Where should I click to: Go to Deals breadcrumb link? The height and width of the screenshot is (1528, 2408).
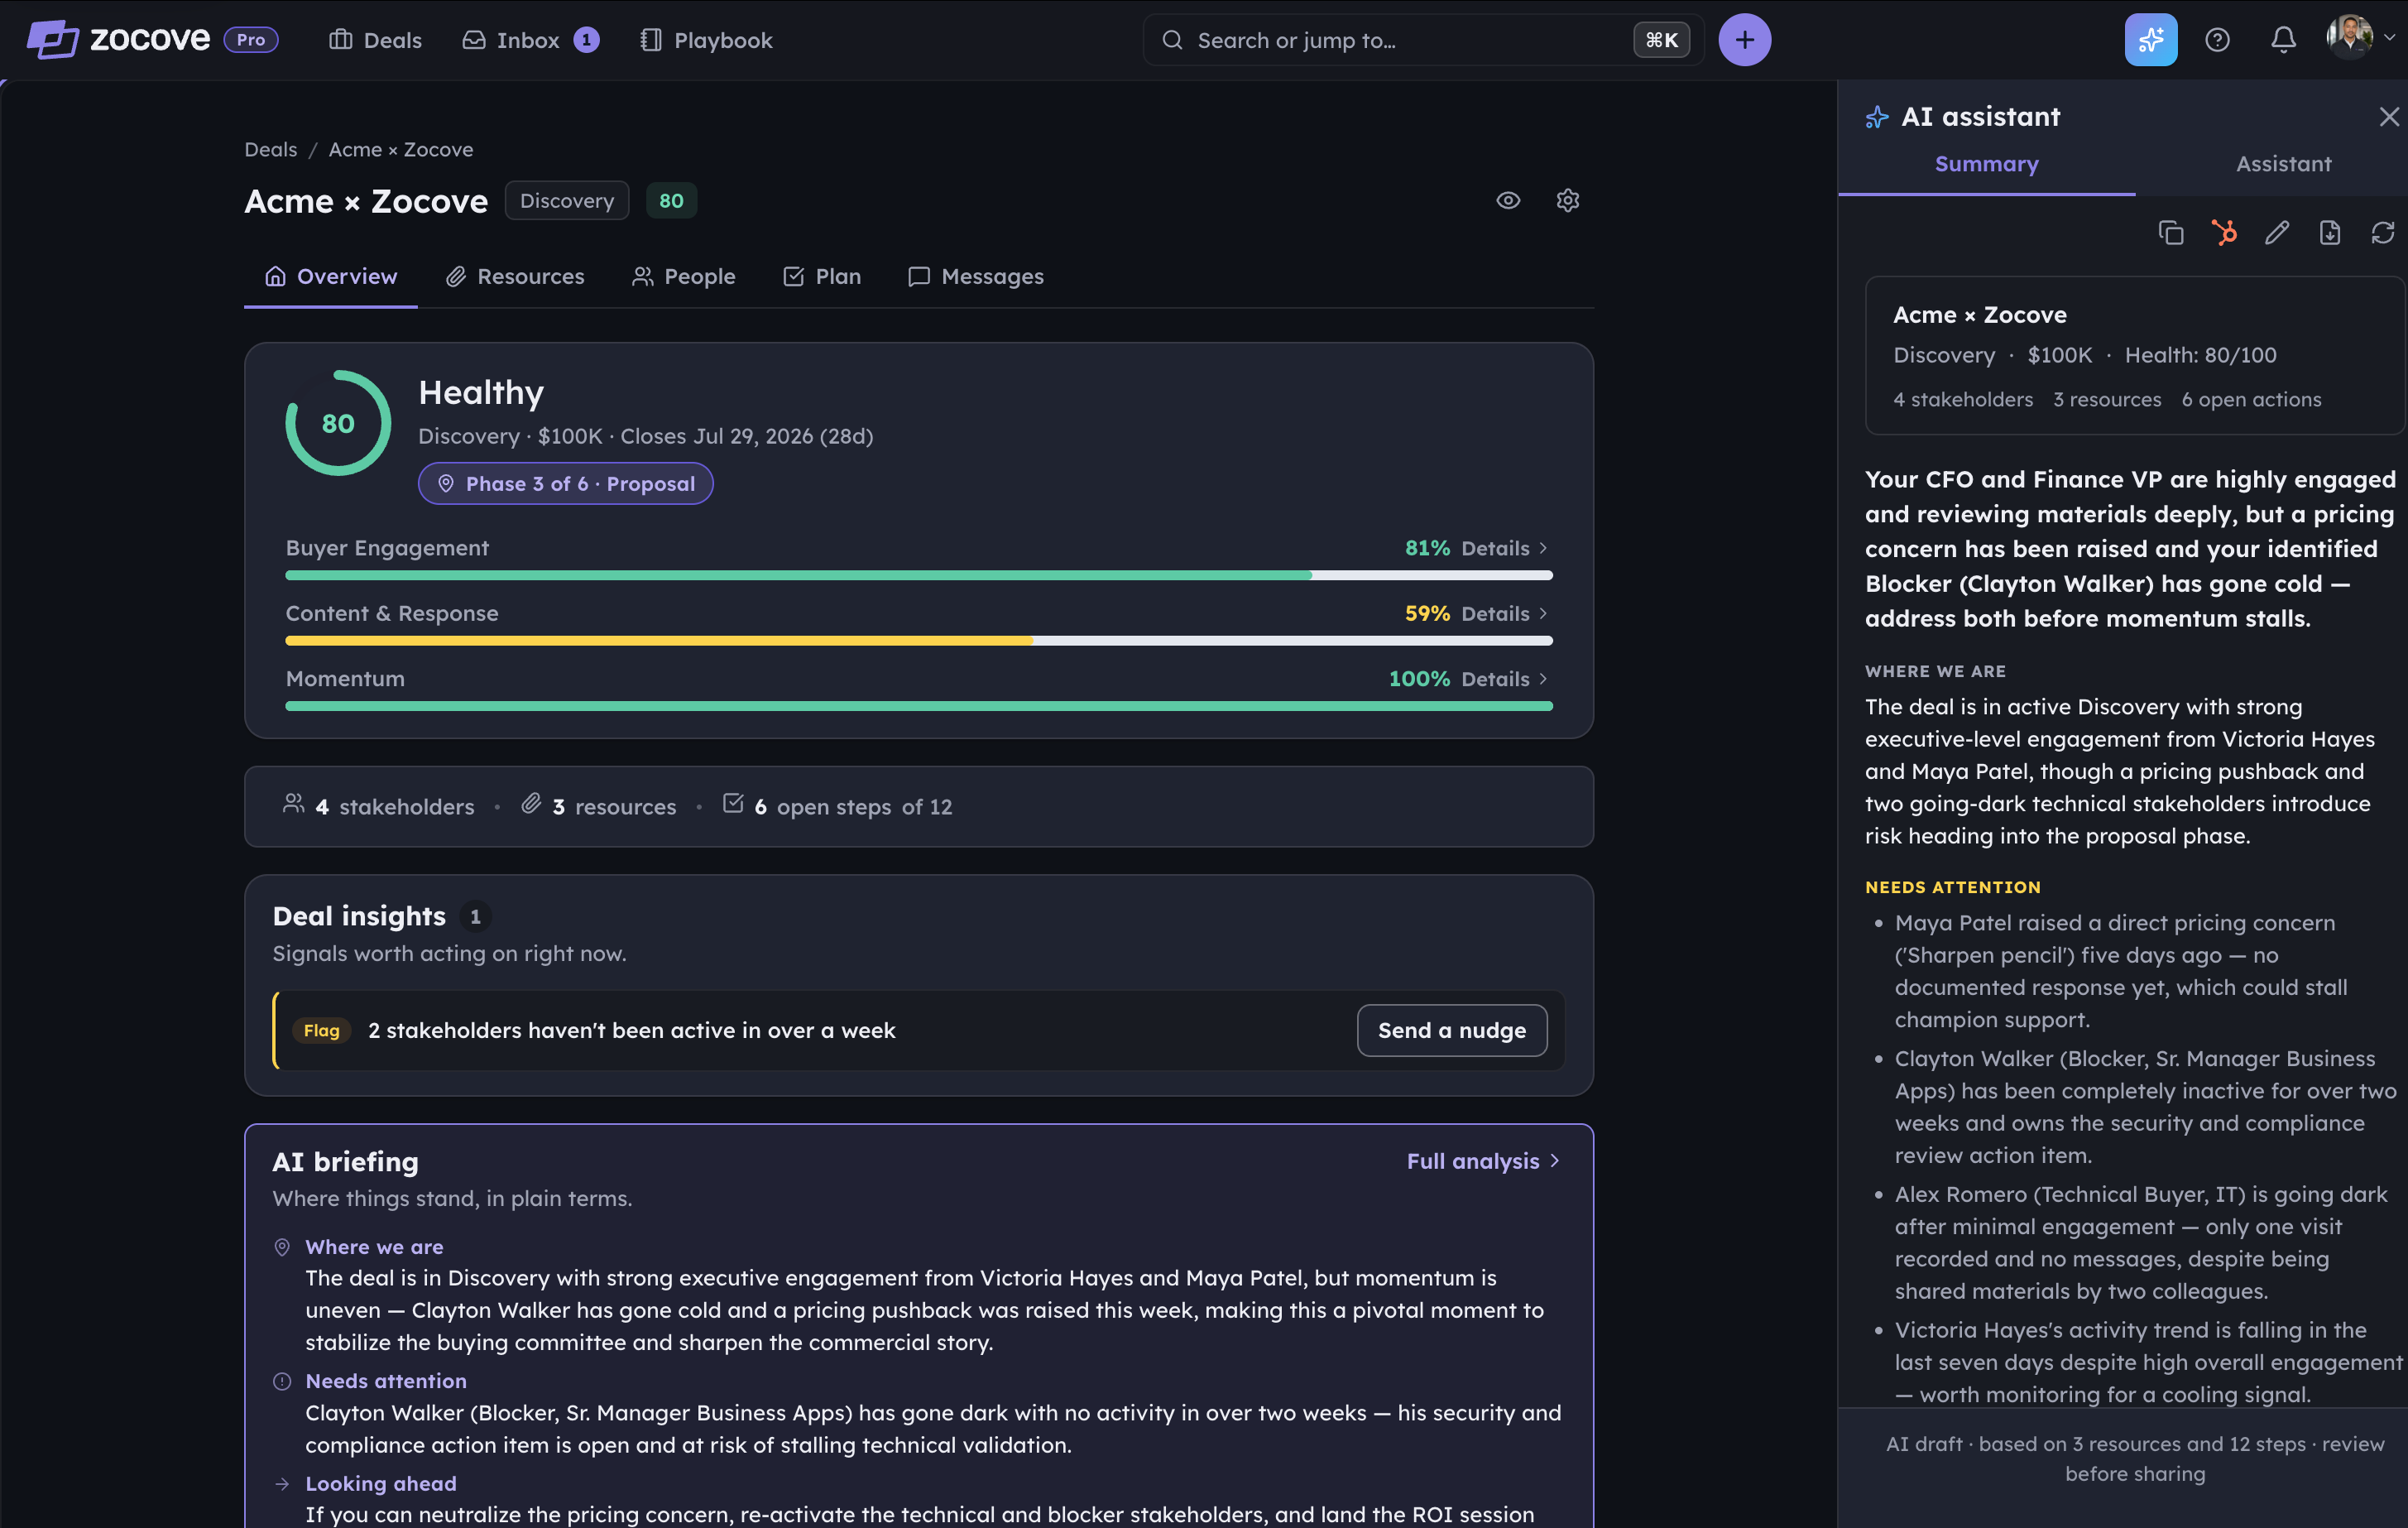(x=271, y=150)
